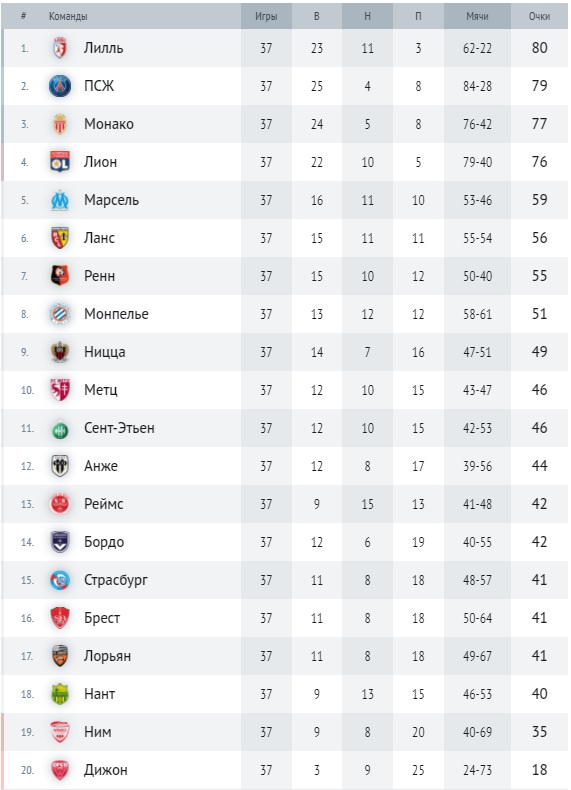This screenshot has width=571, height=790.
Task: Open the Нант yellow club badge
Action: pos(60,694)
